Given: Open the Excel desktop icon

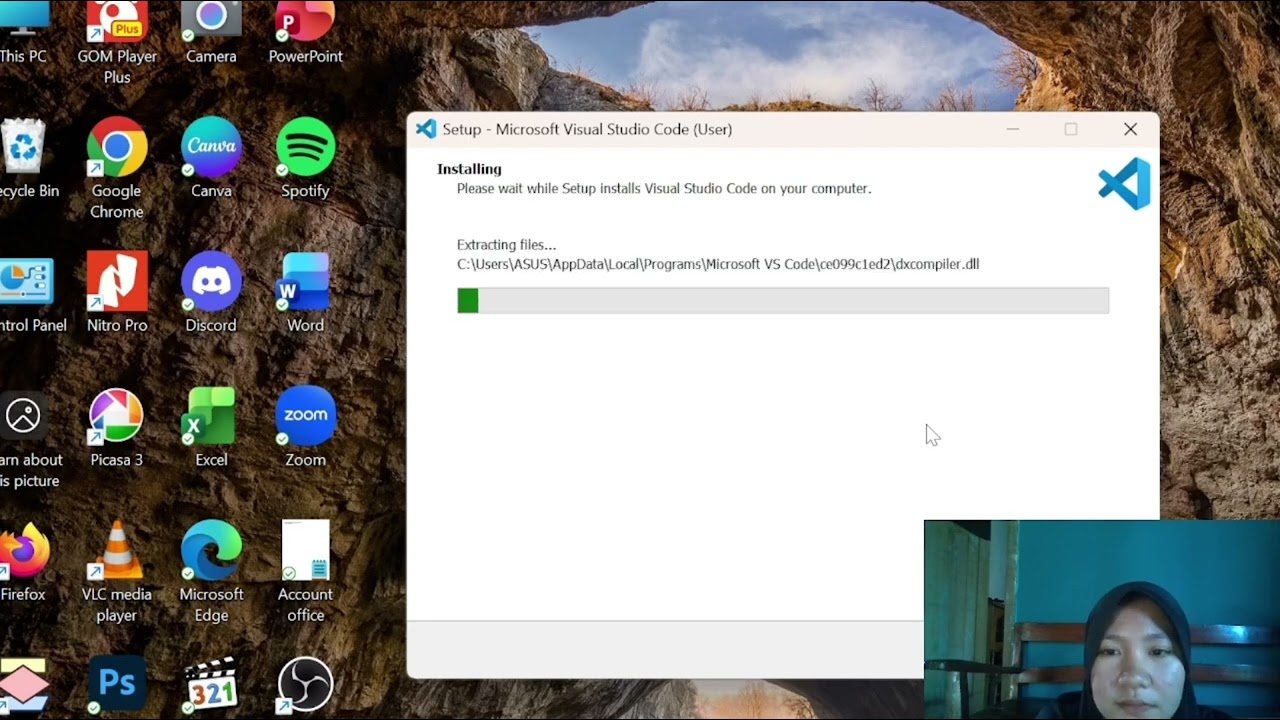Looking at the screenshot, I should (x=211, y=427).
